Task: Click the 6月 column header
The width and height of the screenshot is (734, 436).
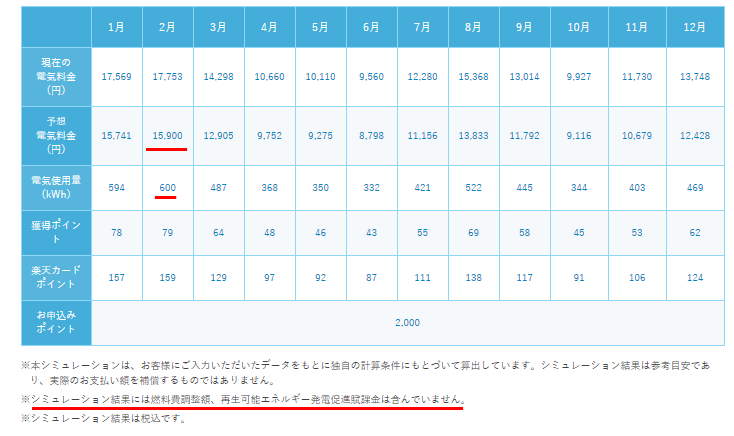Action: coord(372,27)
